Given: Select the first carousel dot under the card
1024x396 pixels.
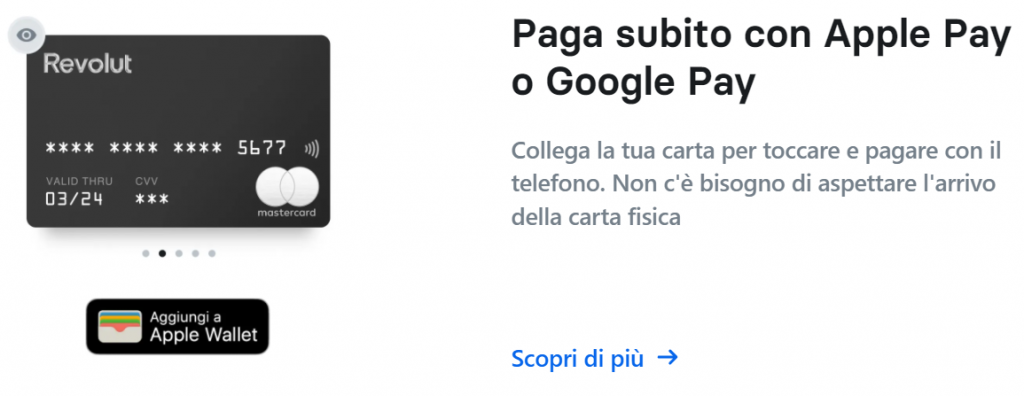Looking at the screenshot, I should point(146,254).
